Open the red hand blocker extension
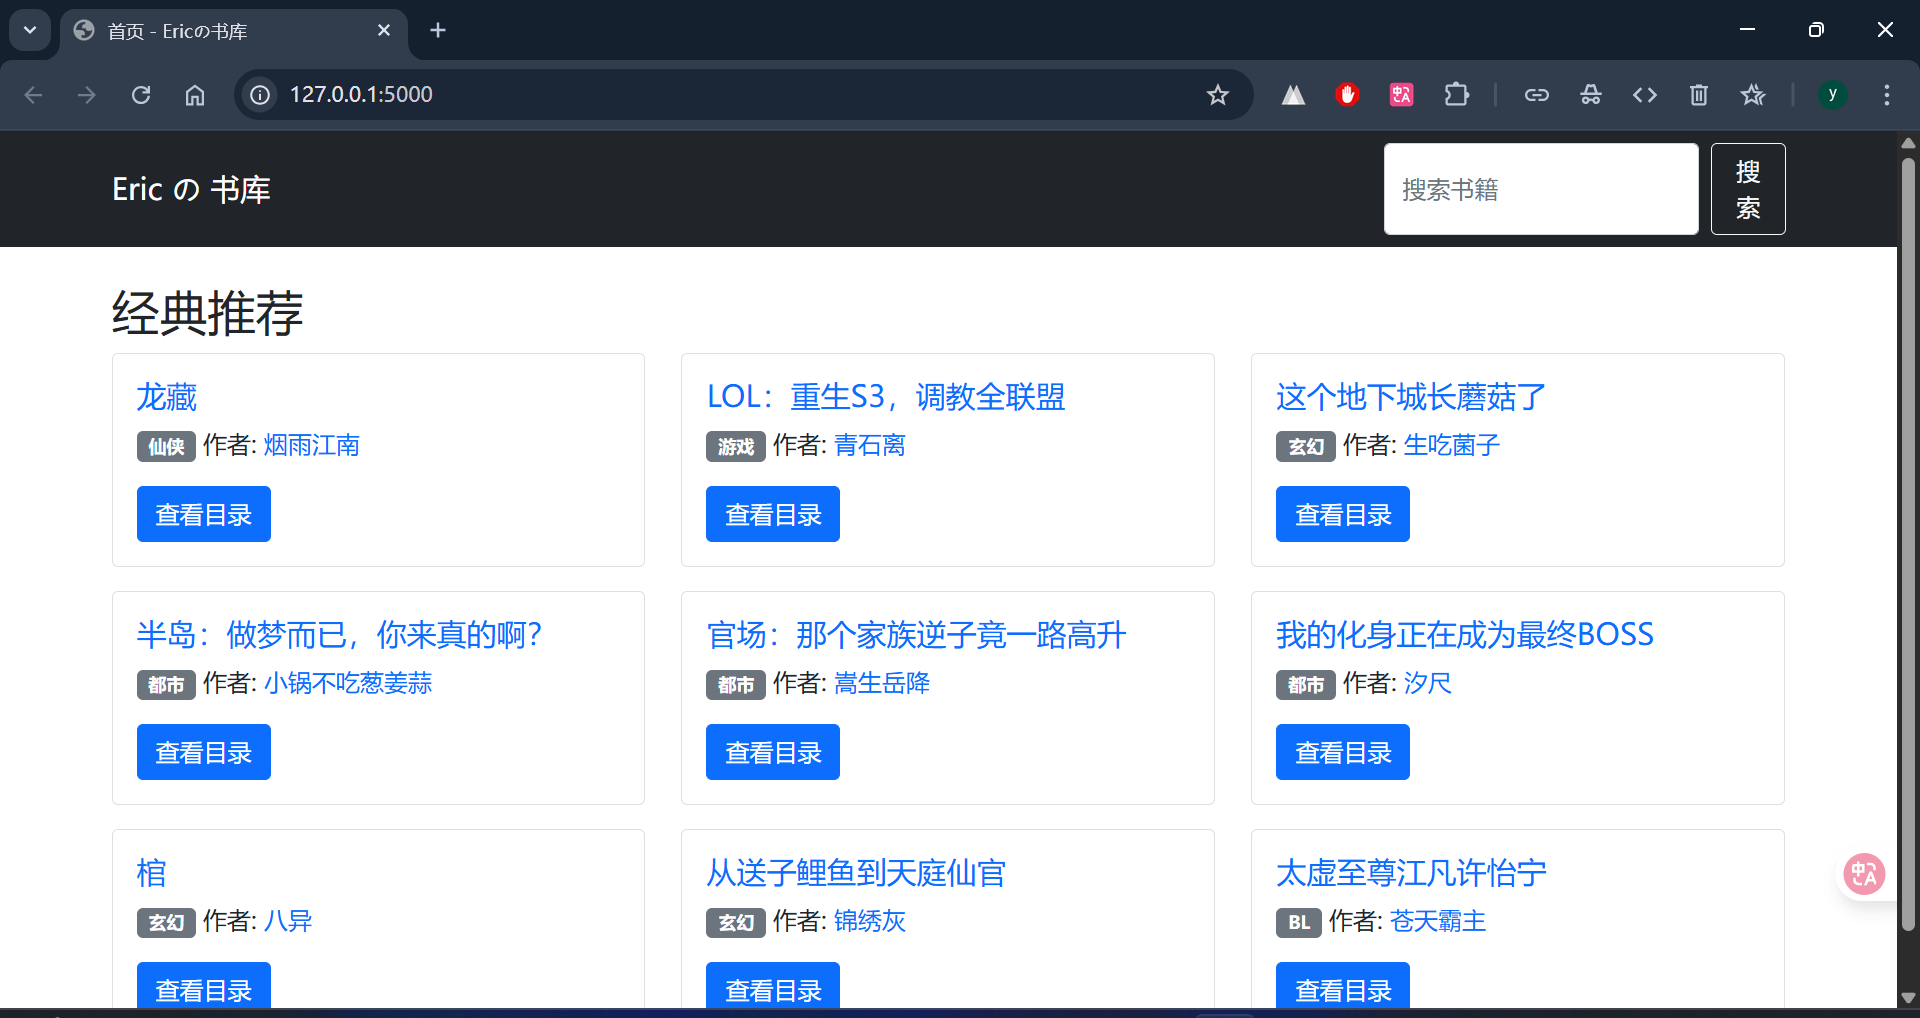The image size is (1920, 1018). tap(1347, 95)
